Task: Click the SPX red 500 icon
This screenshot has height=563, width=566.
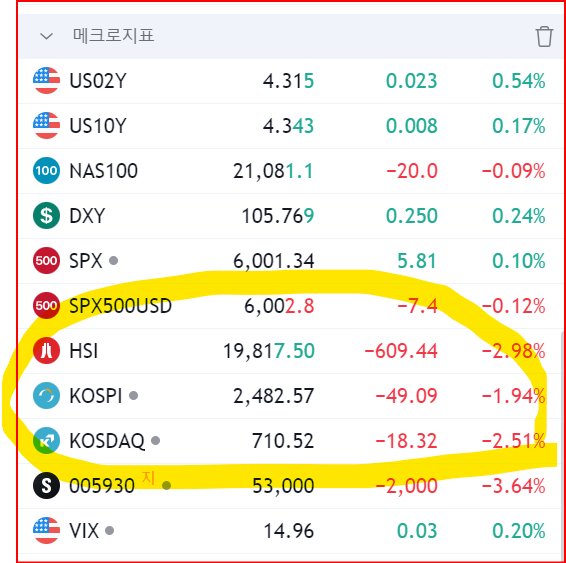Action: (x=46, y=261)
